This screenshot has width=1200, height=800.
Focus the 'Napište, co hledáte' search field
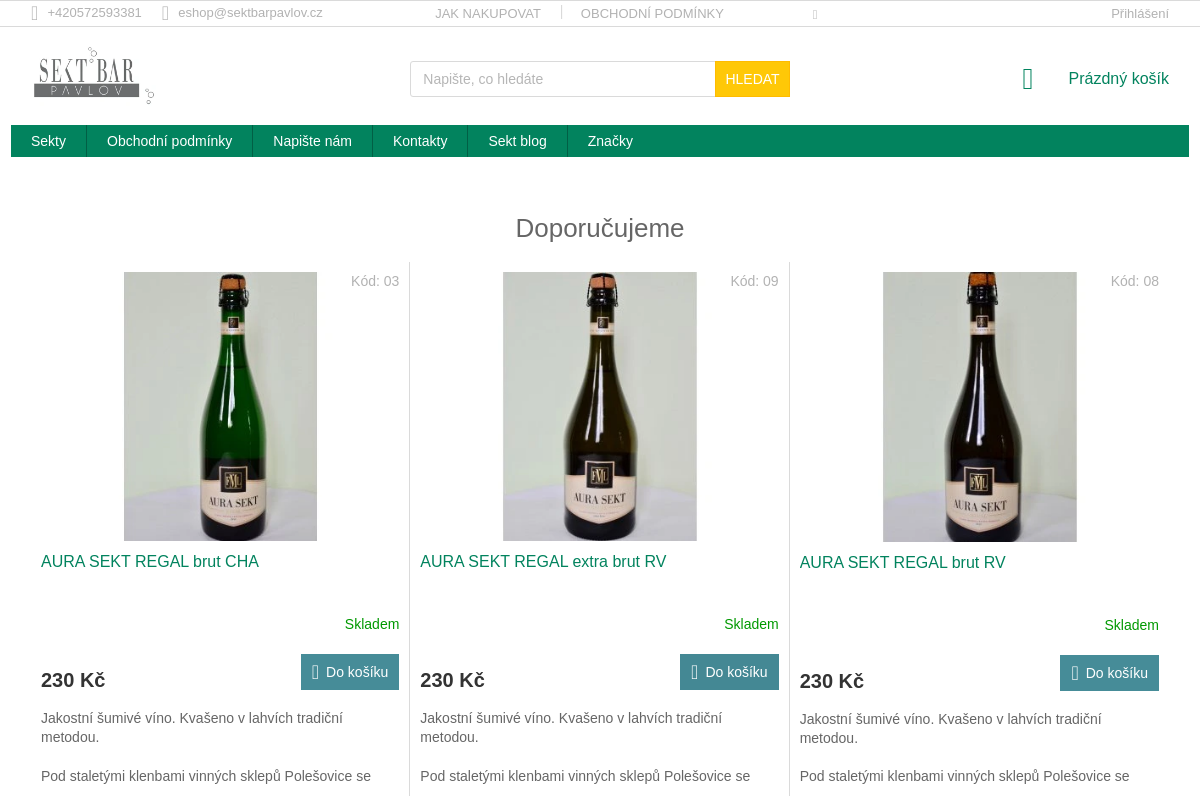[563, 79]
